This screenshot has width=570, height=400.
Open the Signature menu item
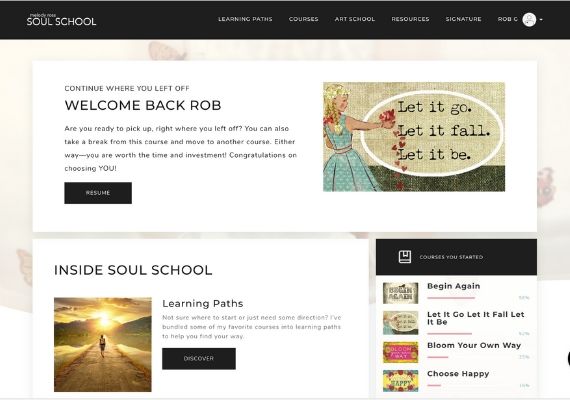[463, 19]
